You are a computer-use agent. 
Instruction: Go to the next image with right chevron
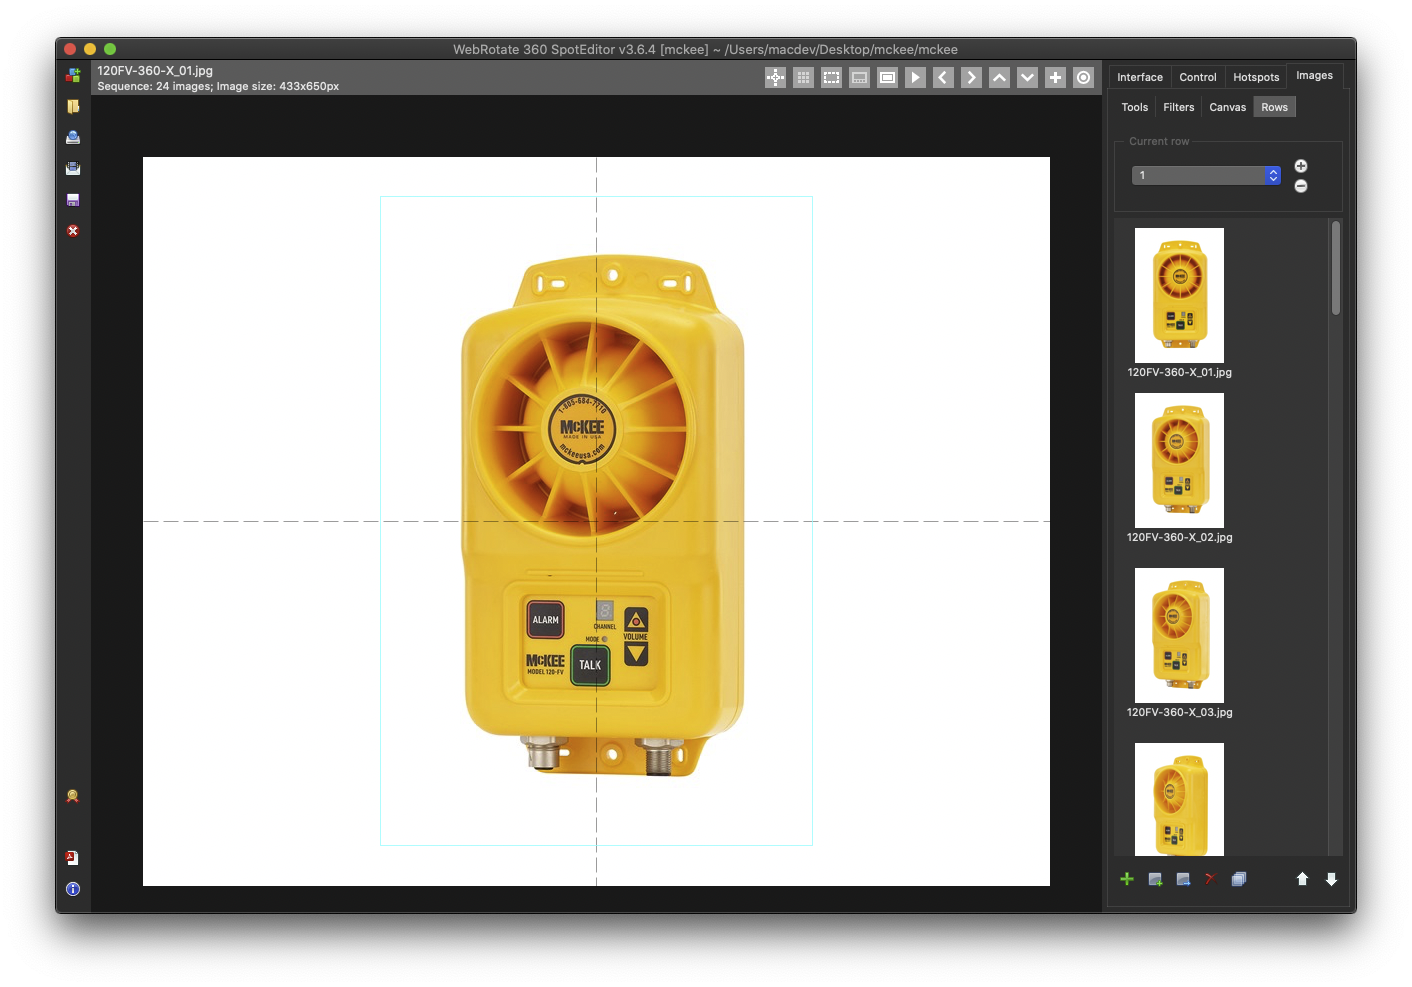[971, 77]
